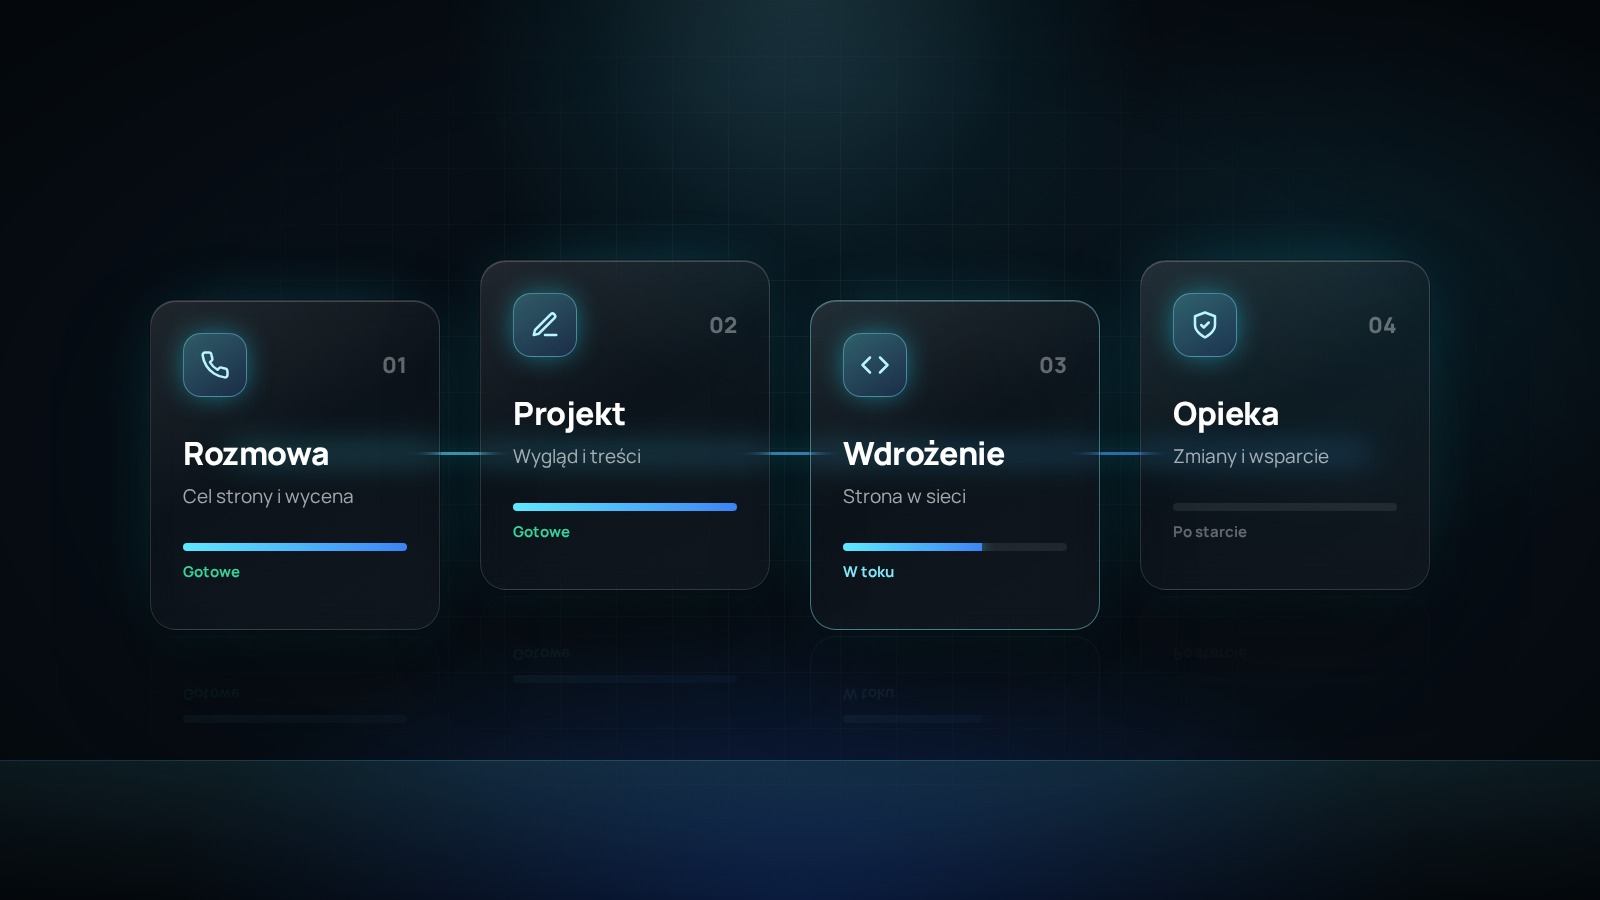Click the Gotowe status under Projekt
The image size is (1600, 900).
click(x=541, y=532)
